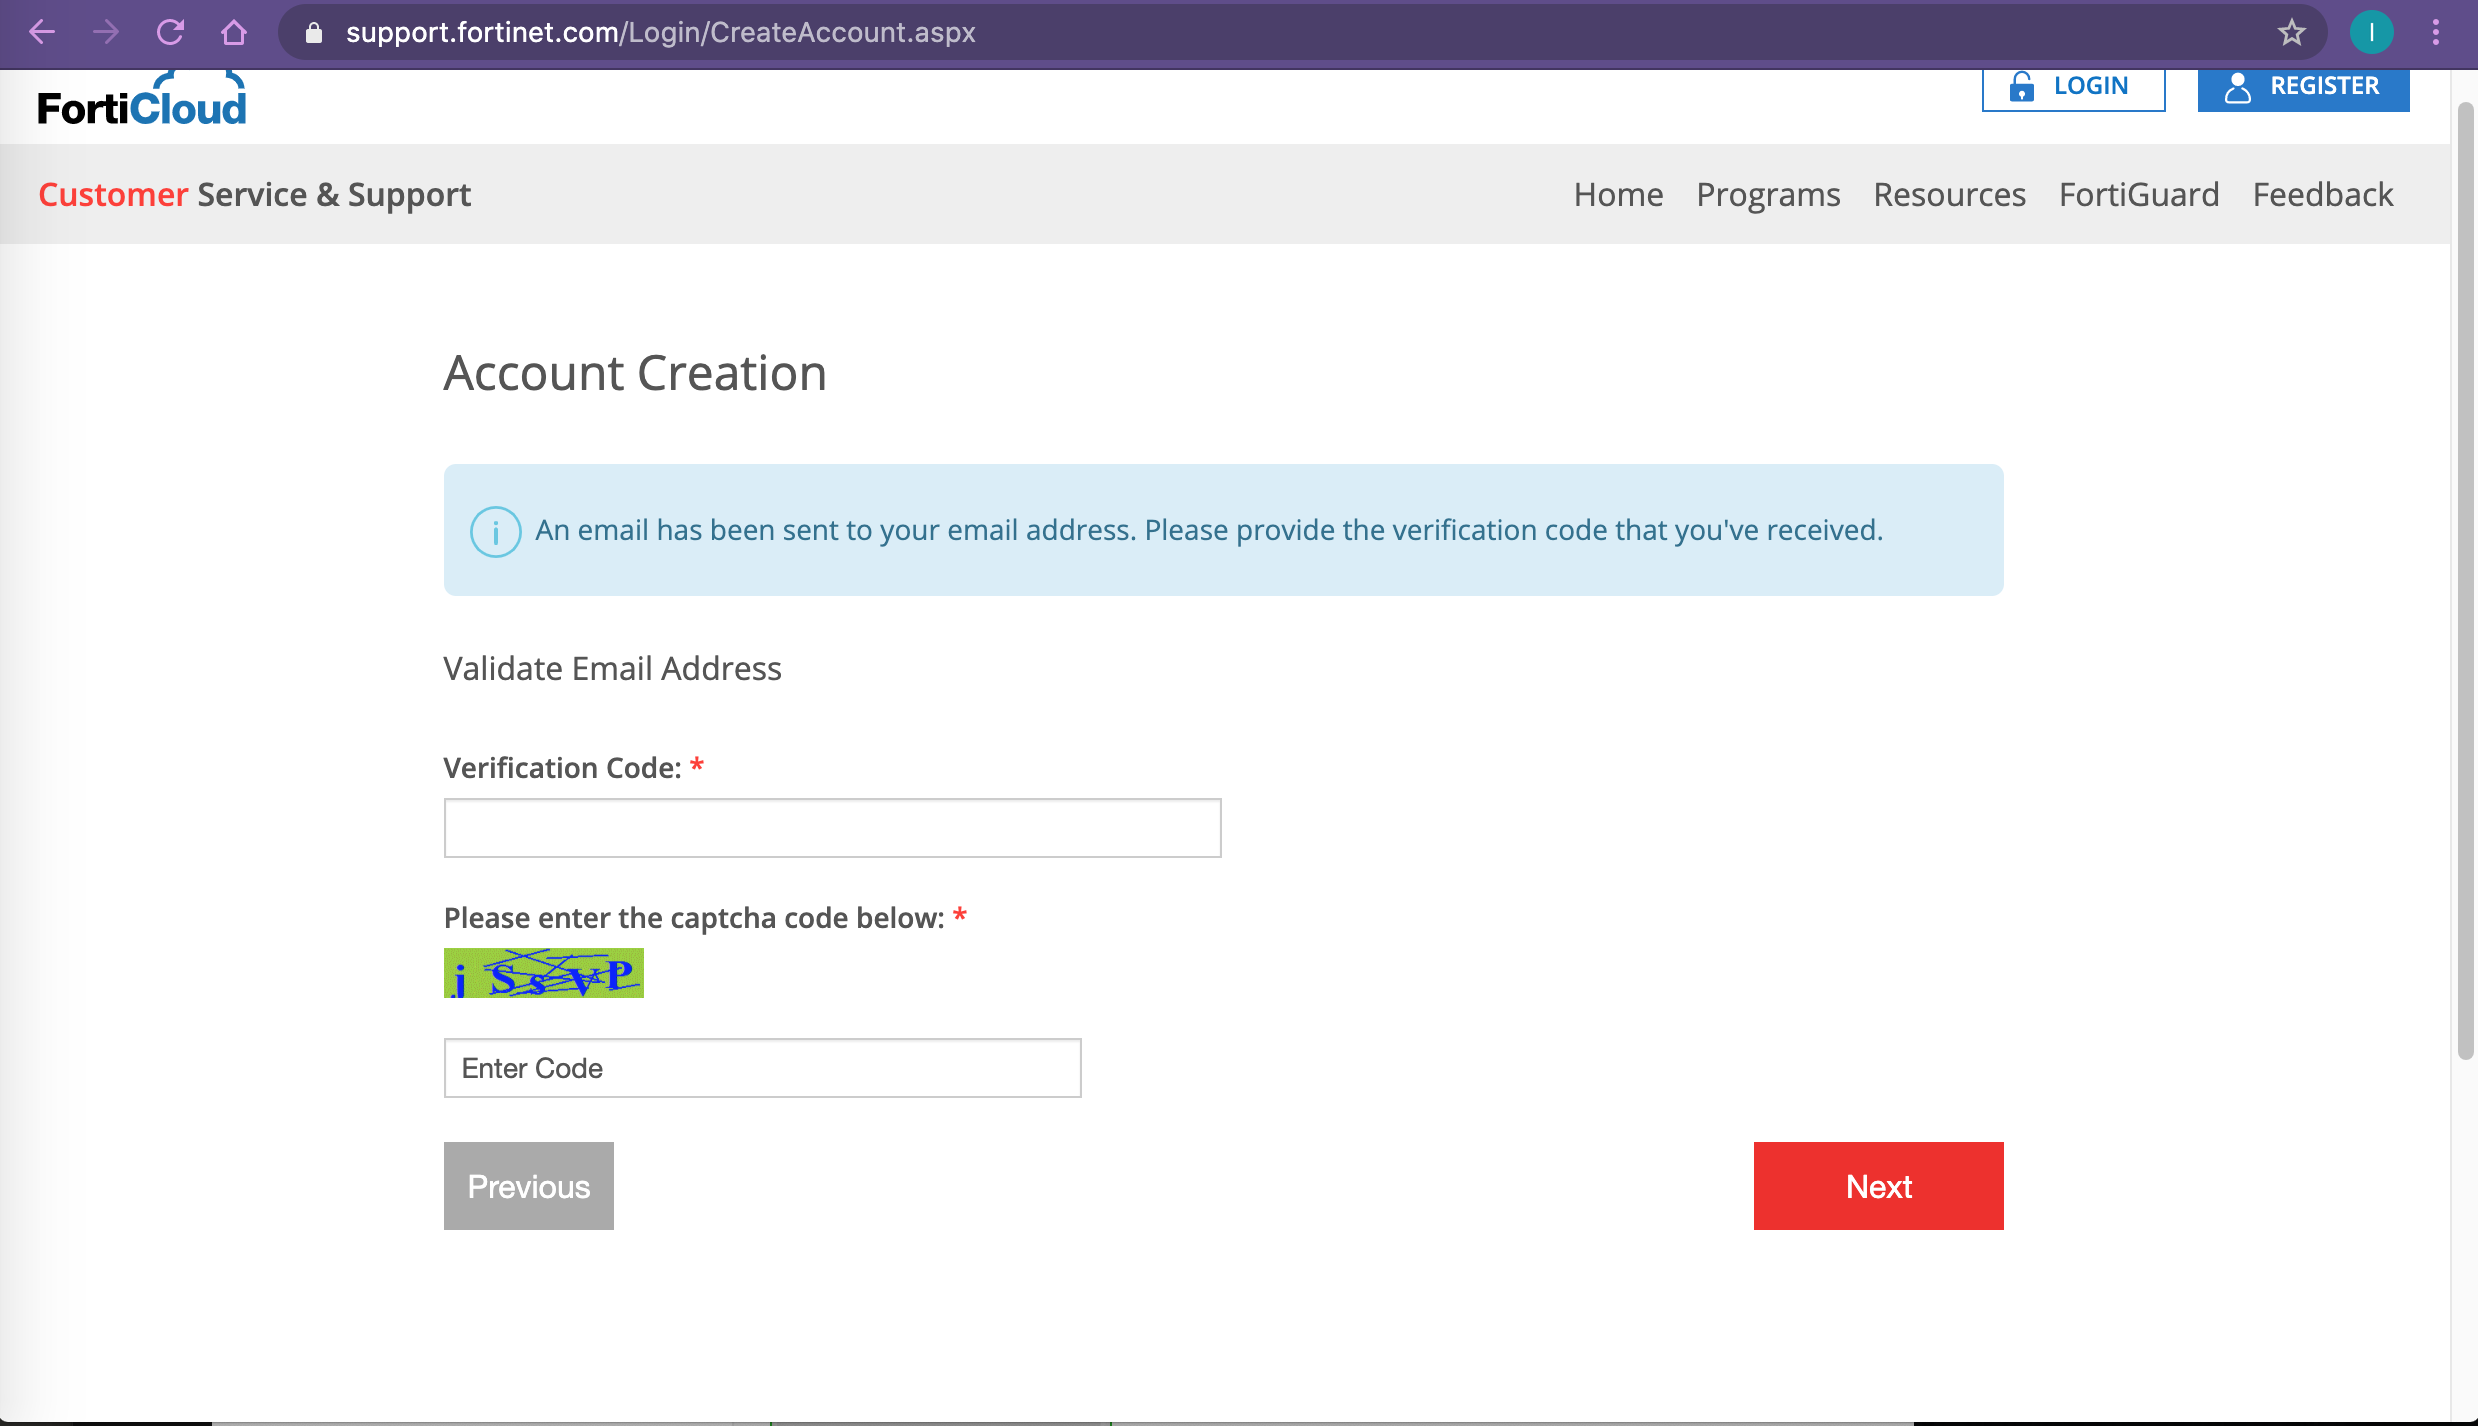This screenshot has height=1426, width=2478.
Task: Go to FortiGuard menu item
Action: coord(2139,194)
